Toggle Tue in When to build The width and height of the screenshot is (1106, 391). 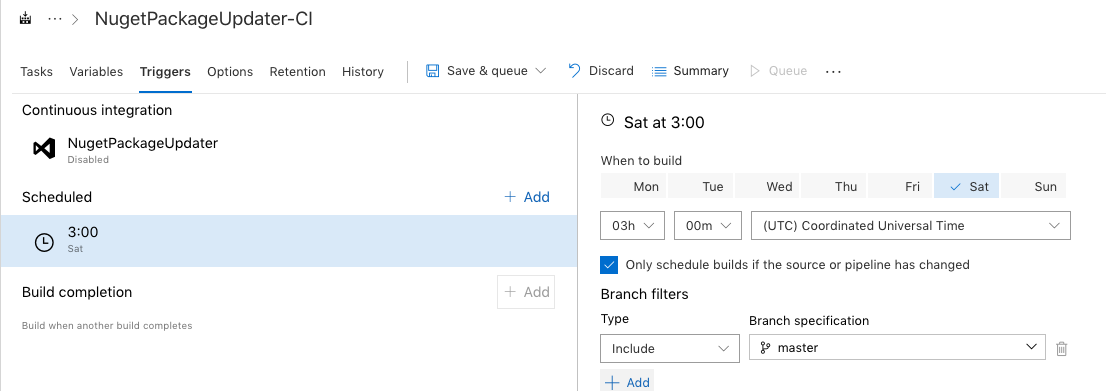pyautogui.click(x=700, y=186)
